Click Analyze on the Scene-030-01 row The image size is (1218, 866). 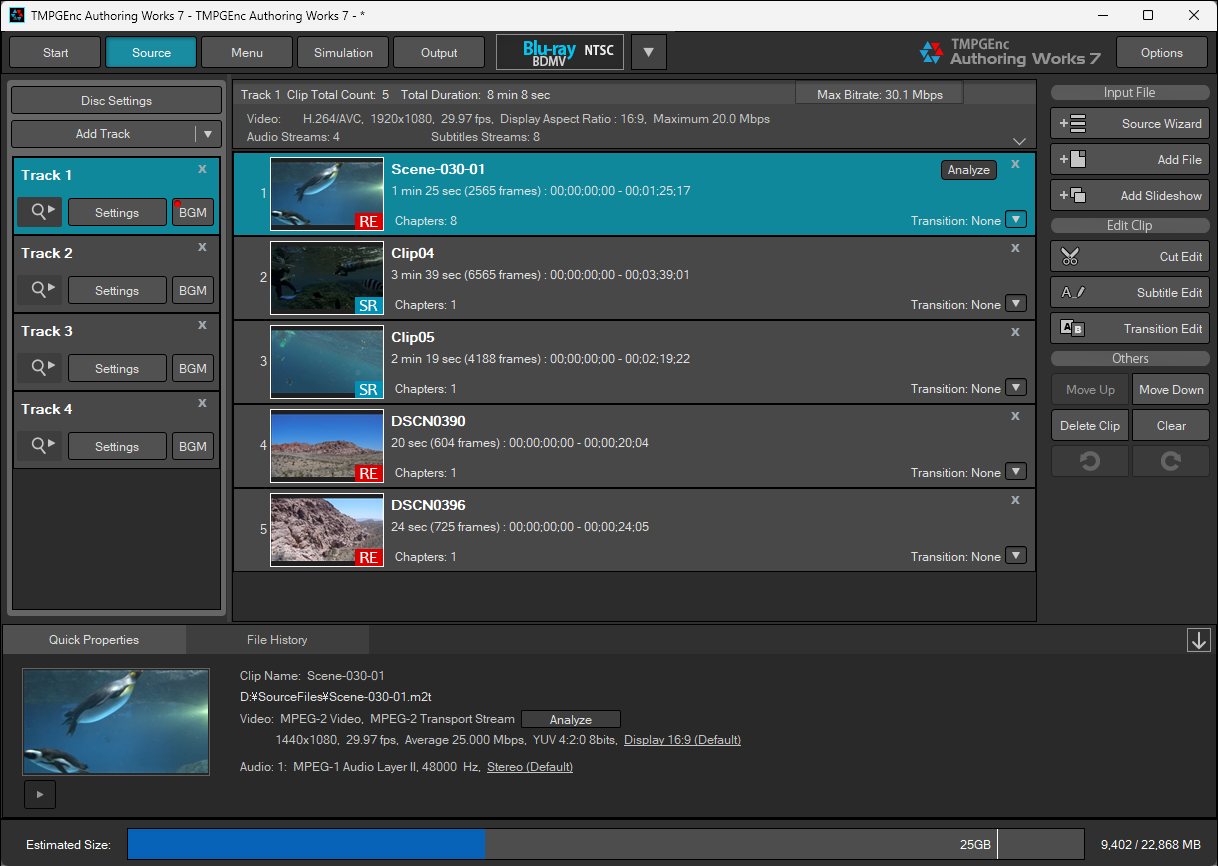click(968, 170)
